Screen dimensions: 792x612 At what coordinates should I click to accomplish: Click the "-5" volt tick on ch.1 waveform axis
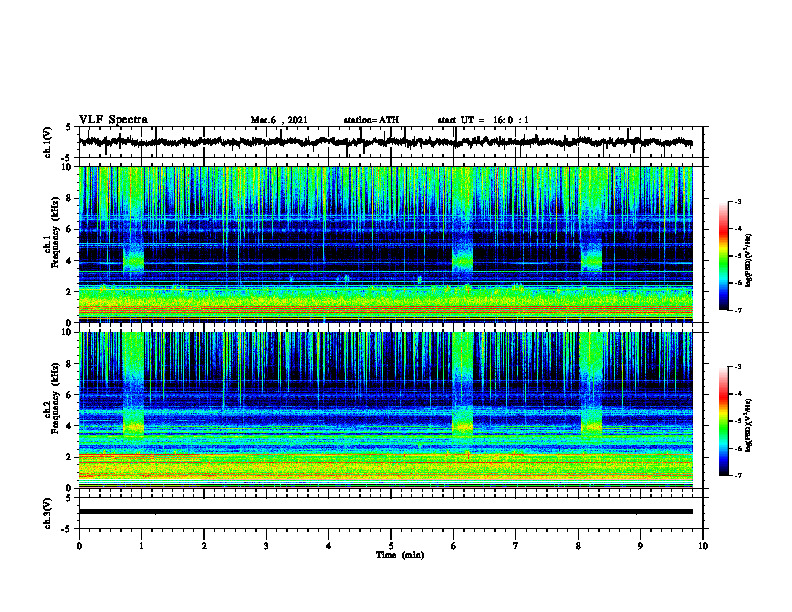pyautogui.click(x=67, y=159)
